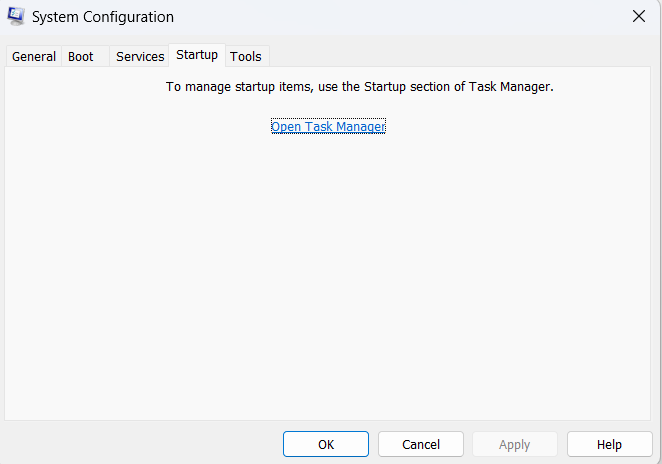The image size is (662, 464).
Task: Click the 'System Configuration' window title text
Action: pos(104,17)
